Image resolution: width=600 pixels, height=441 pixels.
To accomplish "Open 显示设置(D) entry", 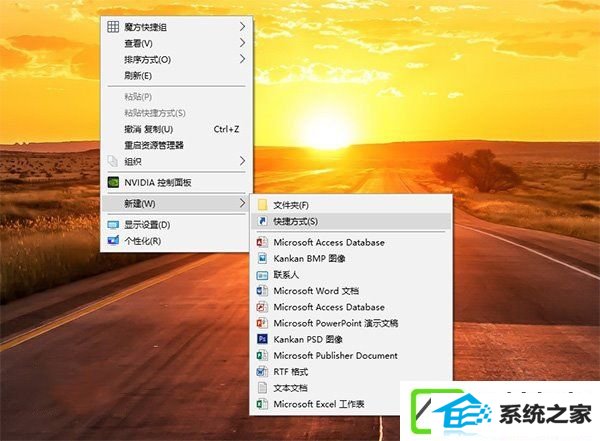I will tap(176, 225).
